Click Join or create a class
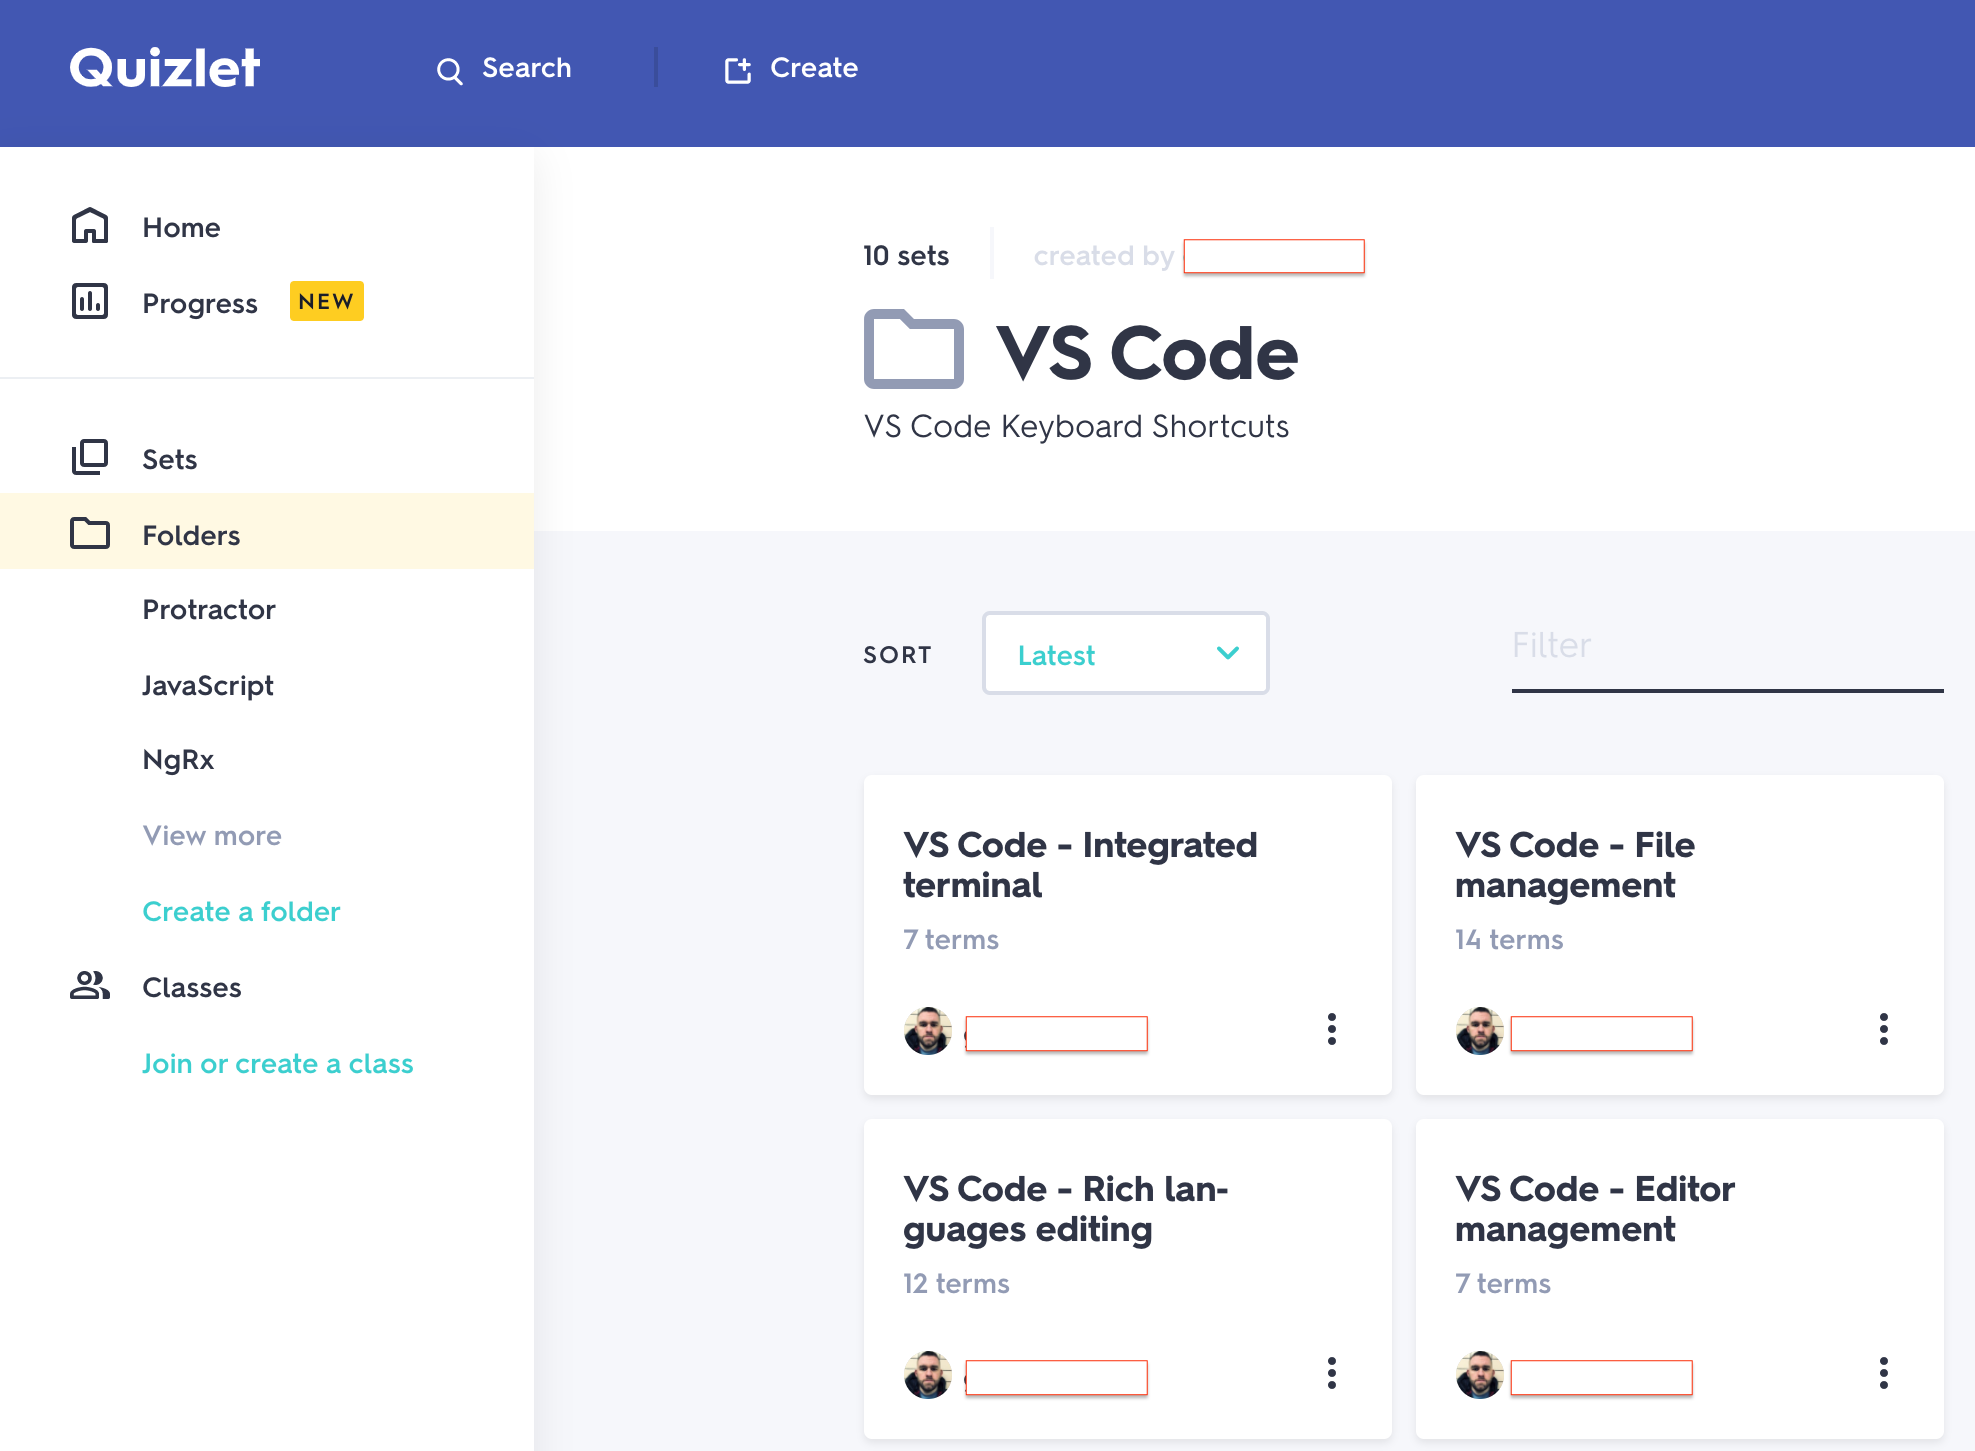The height and width of the screenshot is (1451, 1975). click(x=277, y=1064)
